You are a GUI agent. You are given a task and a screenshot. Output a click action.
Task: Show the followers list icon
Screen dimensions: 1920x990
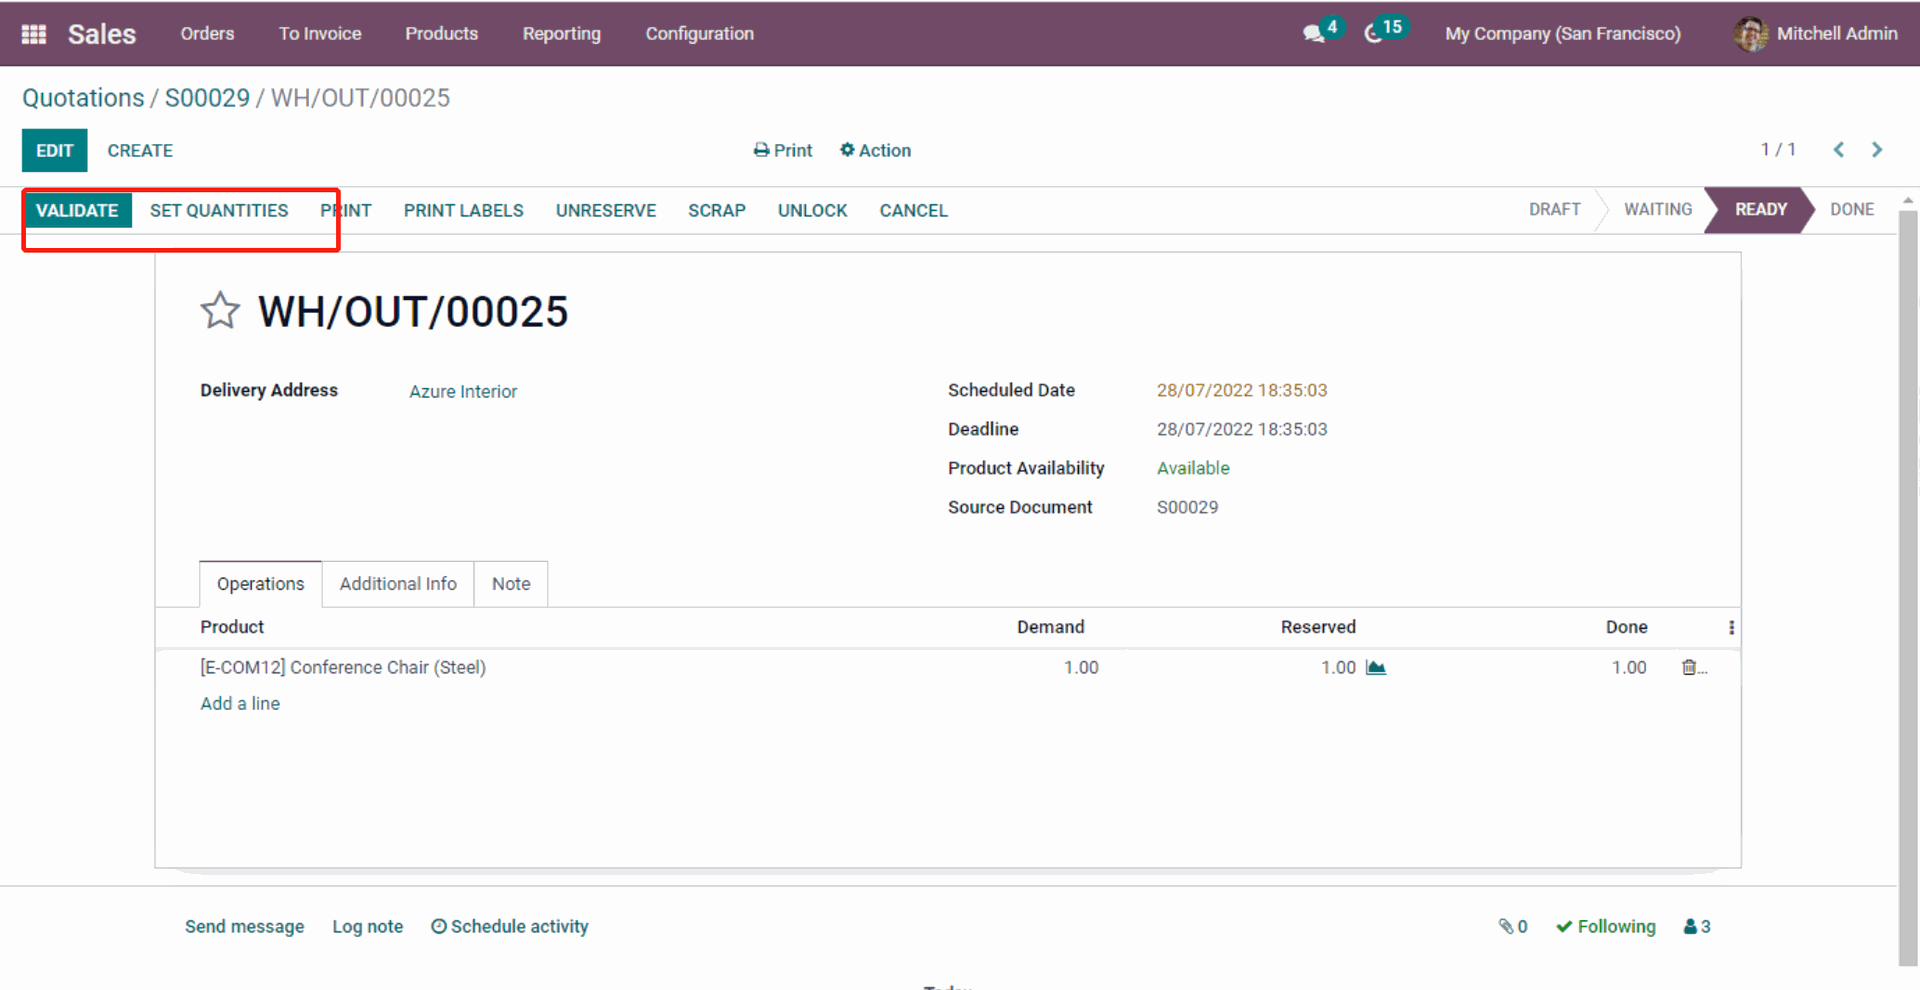(x=1696, y=927)
